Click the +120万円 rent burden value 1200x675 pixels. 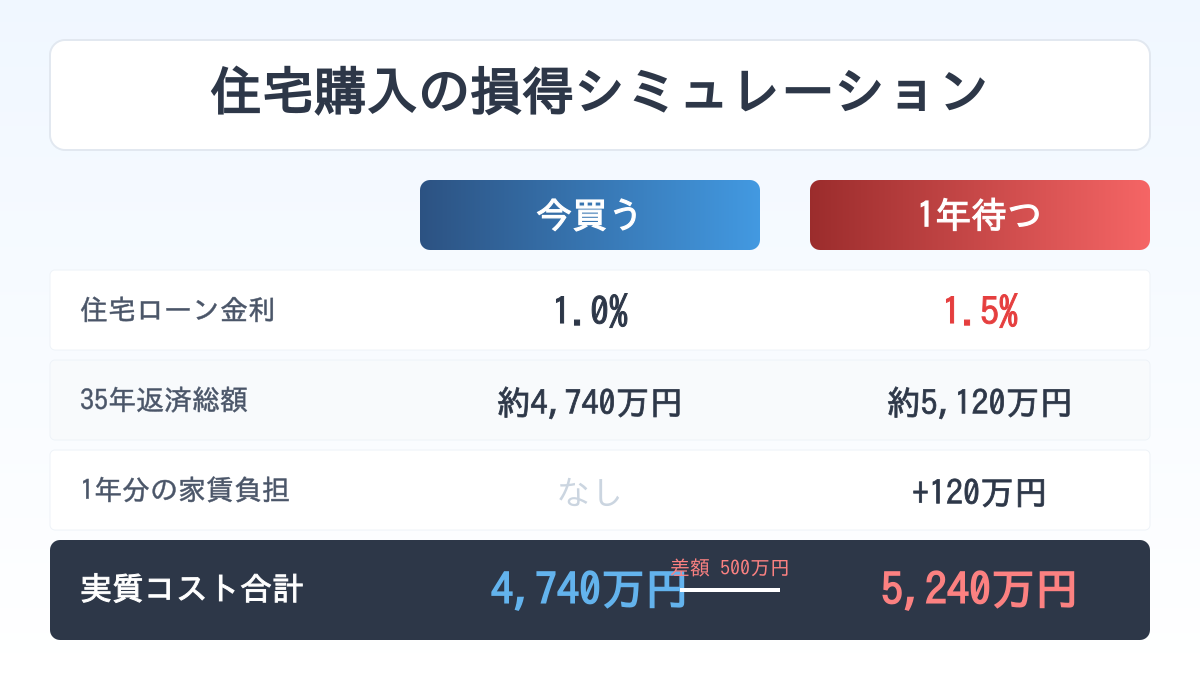pyautogui.click(x=979, y=492)
